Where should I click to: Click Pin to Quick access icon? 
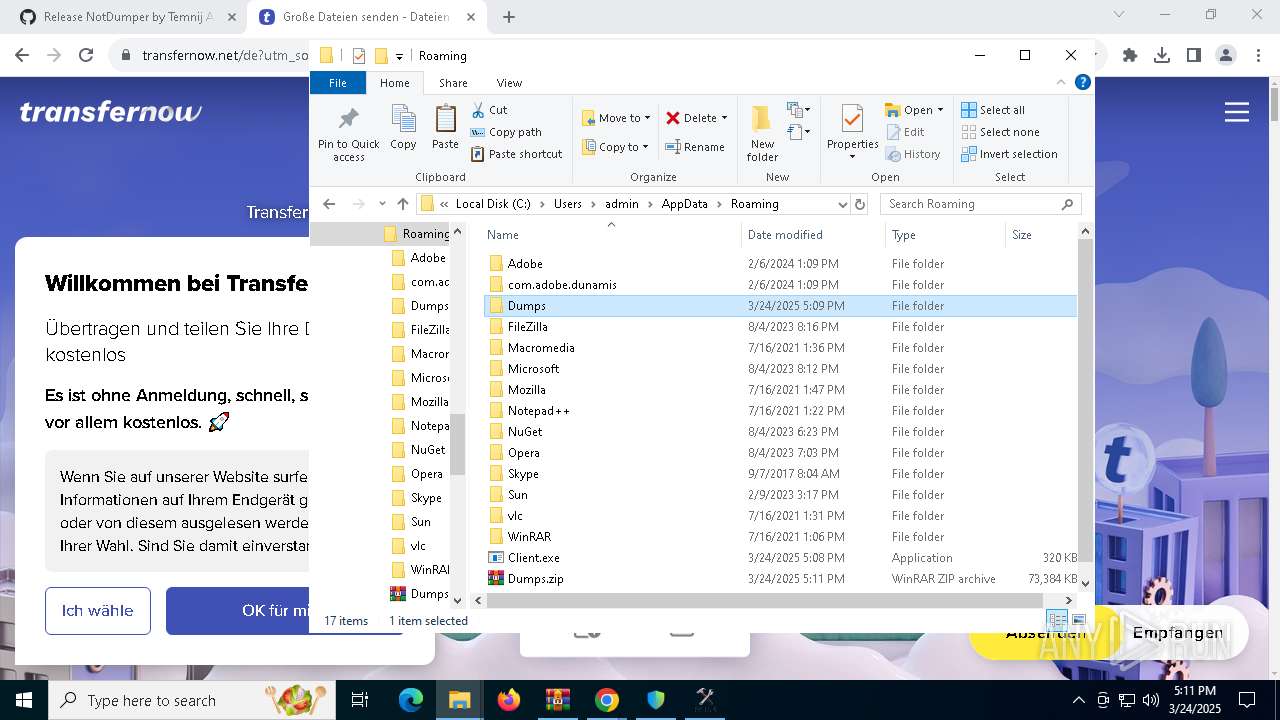coord(348,132)
